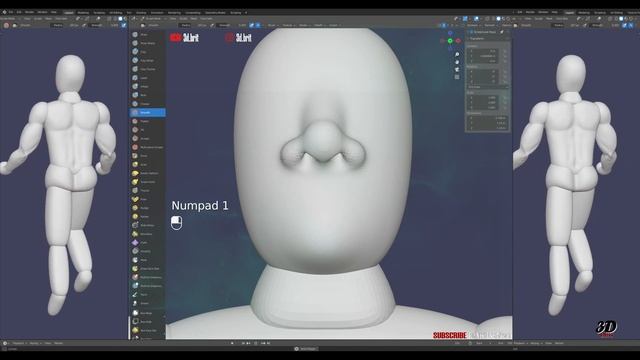Select the Draw sculpt brush
640x360 pixels.
(147, 34)
